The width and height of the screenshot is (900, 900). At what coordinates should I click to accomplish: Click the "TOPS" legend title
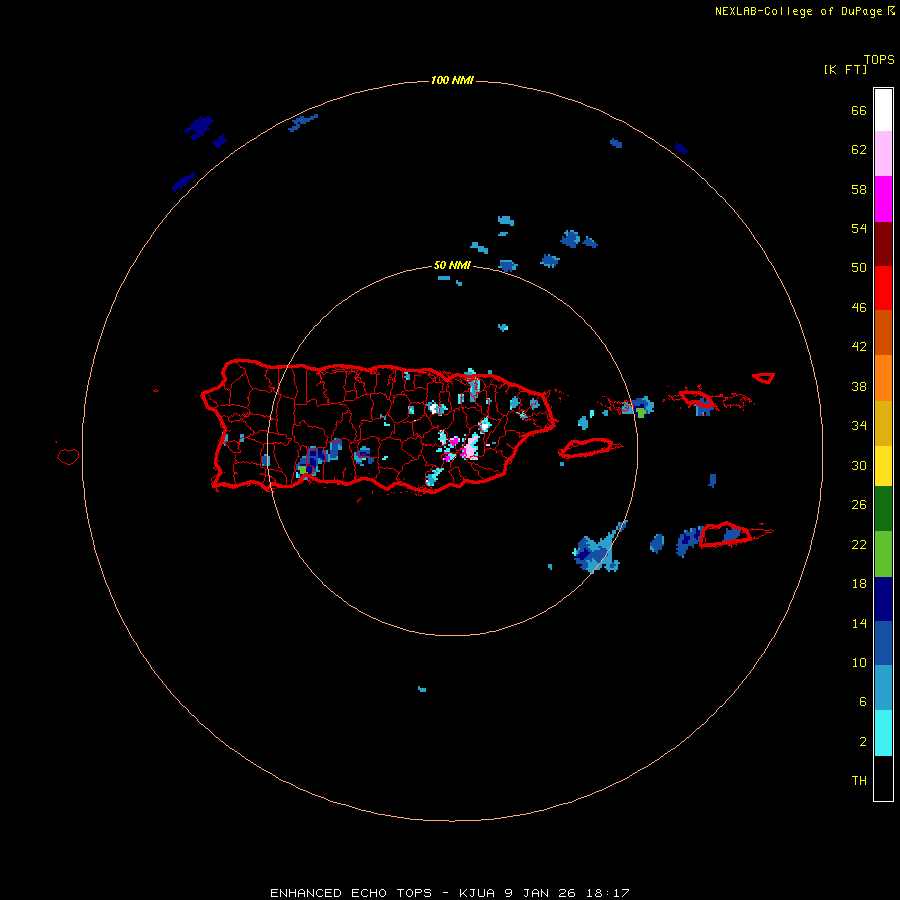click(x=879, y=59)
